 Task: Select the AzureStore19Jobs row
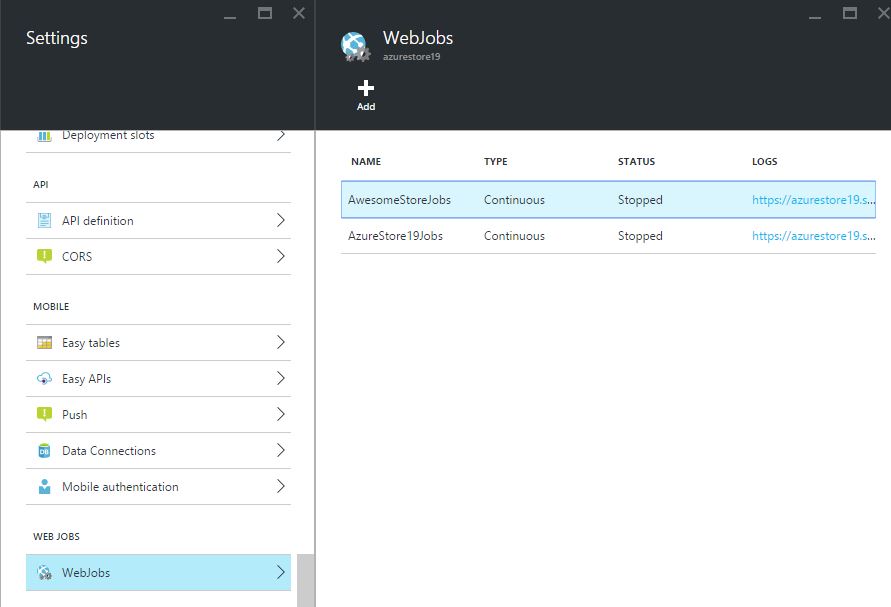click(x=608, y=236)
